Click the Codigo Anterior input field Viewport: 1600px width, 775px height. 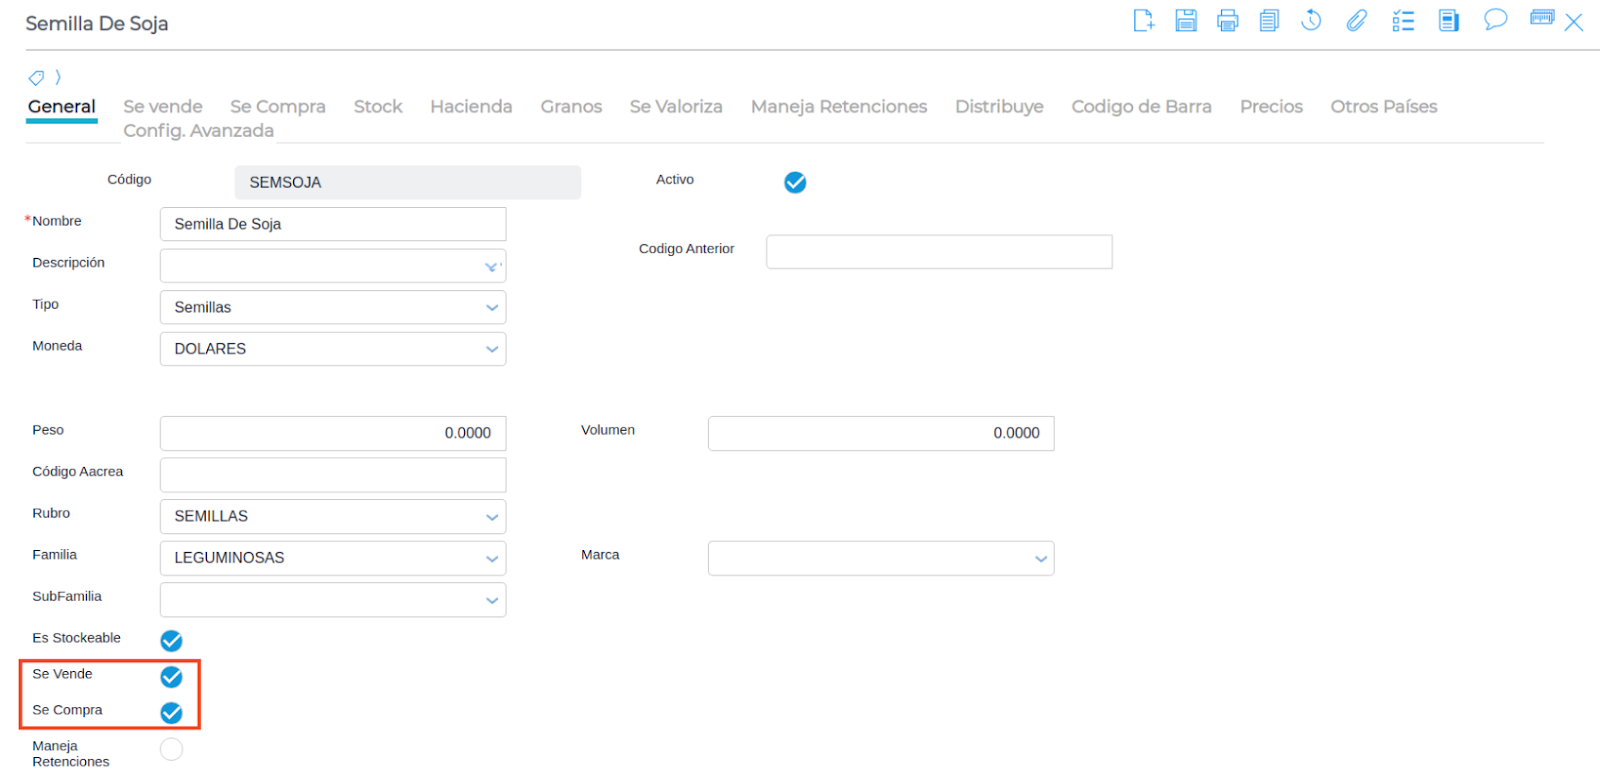(939, 252)
